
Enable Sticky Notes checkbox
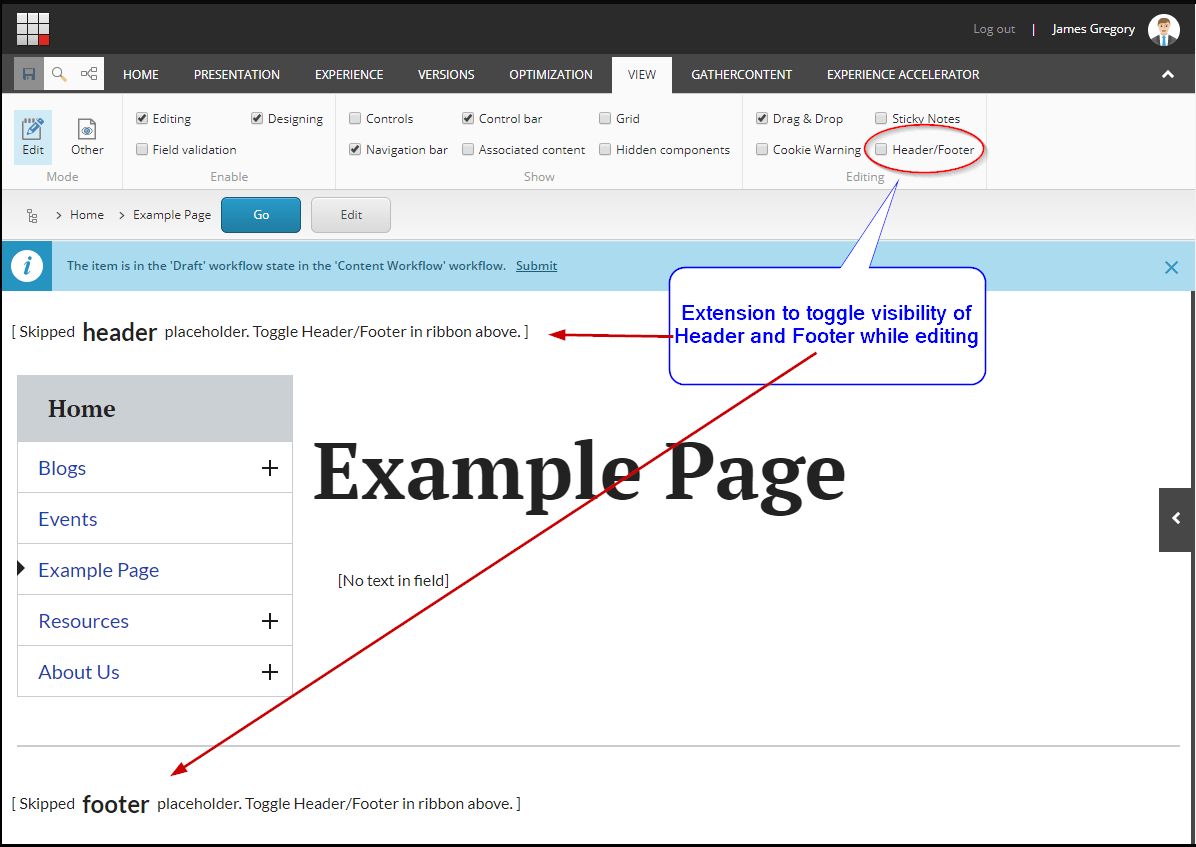point(881,118)
